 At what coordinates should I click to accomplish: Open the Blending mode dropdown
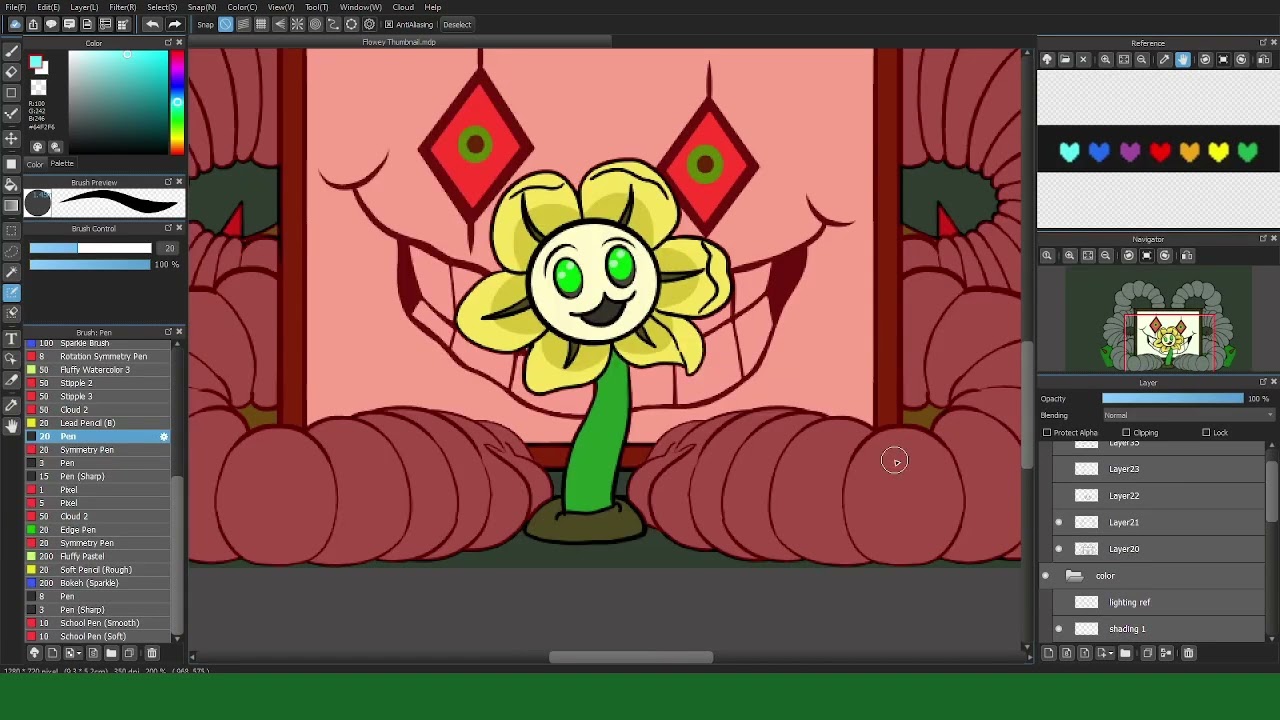click(1188, 416)
